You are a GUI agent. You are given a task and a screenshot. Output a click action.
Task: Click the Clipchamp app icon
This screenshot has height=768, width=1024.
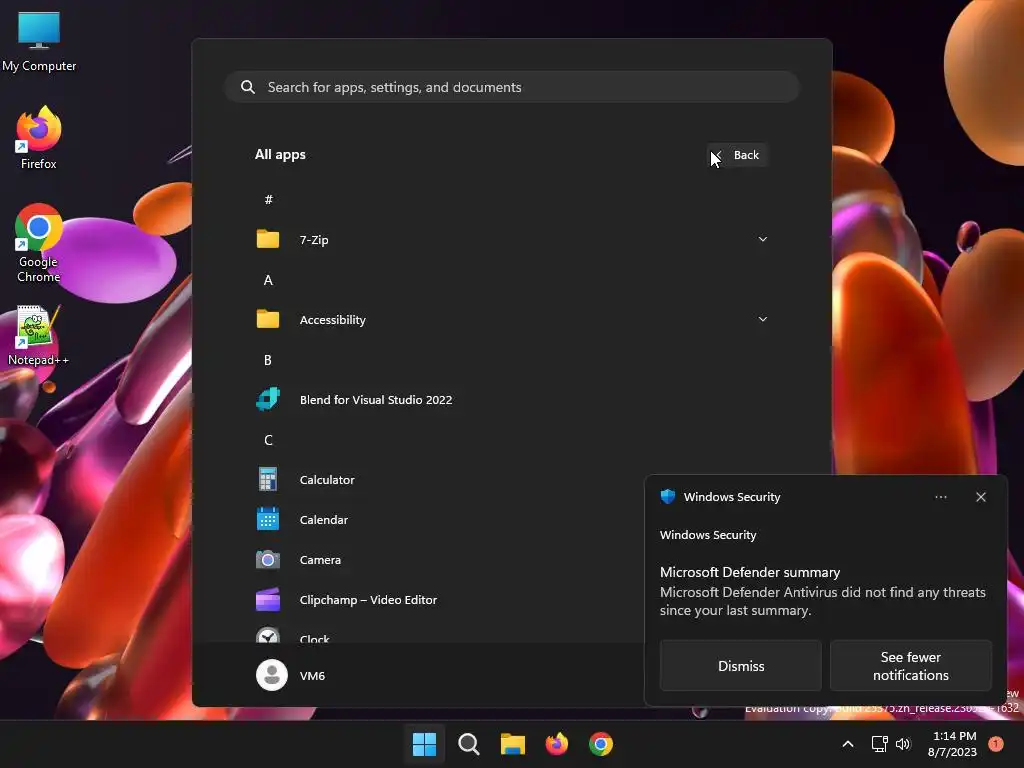coord(268,600)
